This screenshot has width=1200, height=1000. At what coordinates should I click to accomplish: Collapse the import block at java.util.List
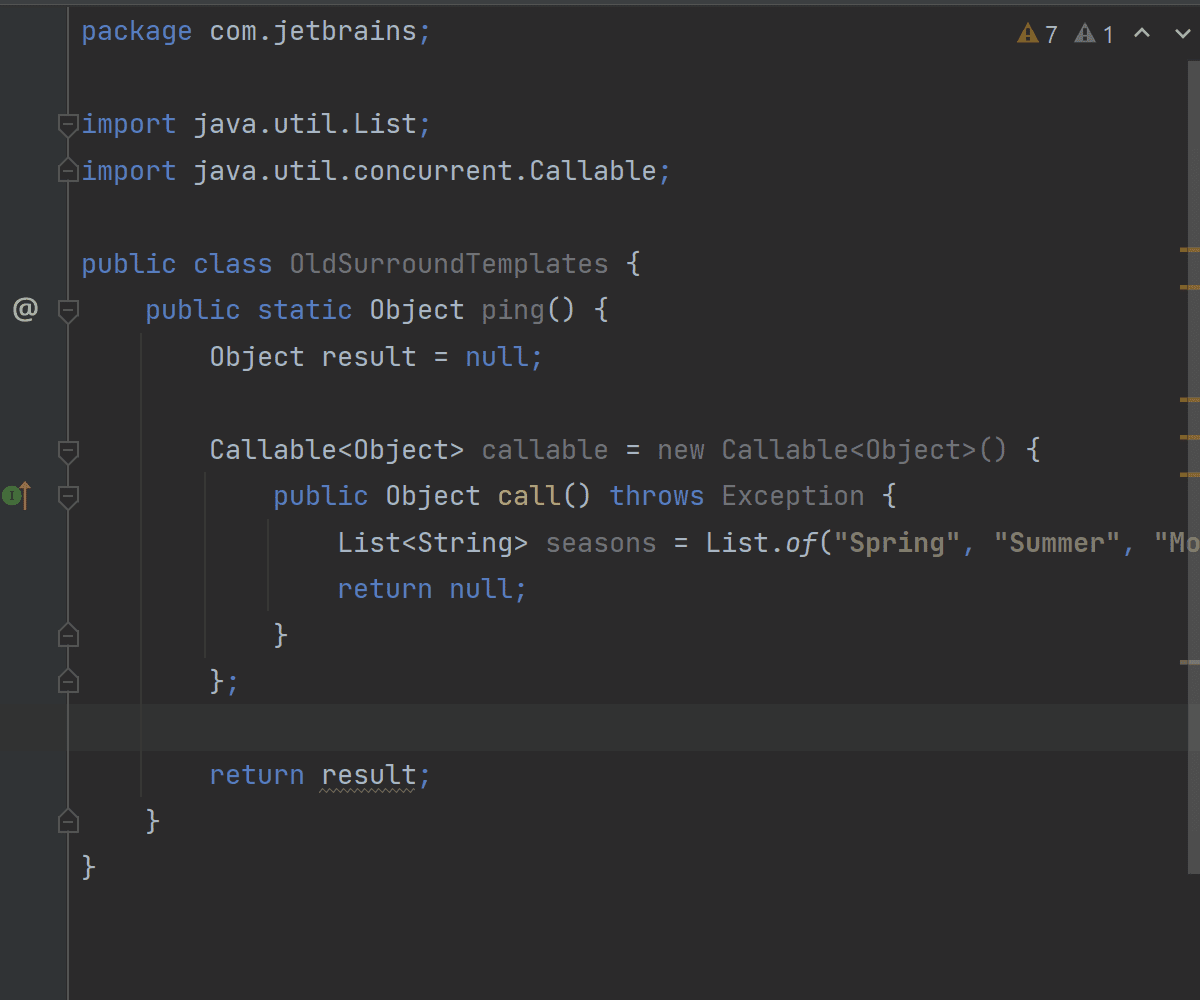tap(68, 125)
